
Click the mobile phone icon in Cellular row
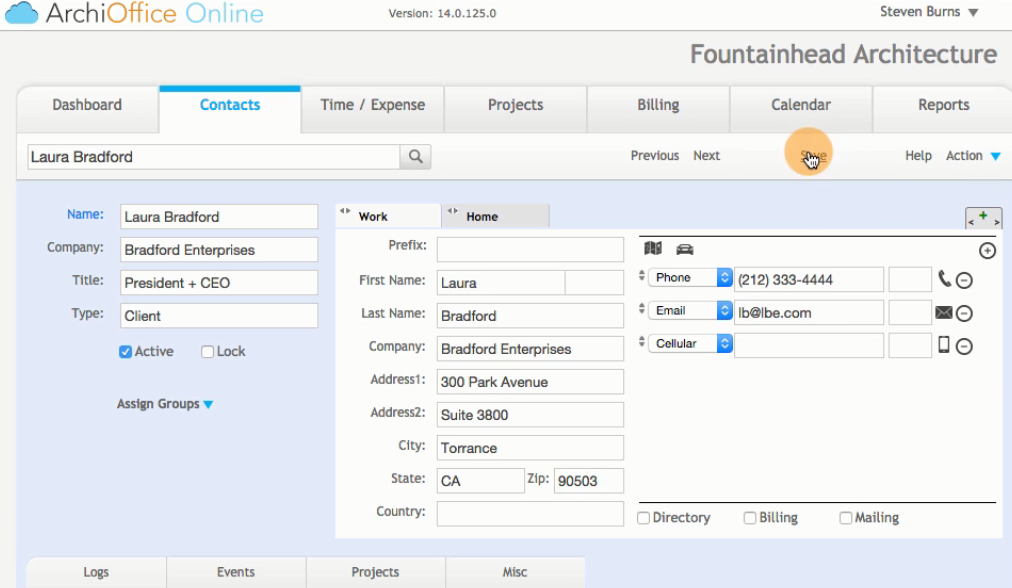[x=943, y=345]
